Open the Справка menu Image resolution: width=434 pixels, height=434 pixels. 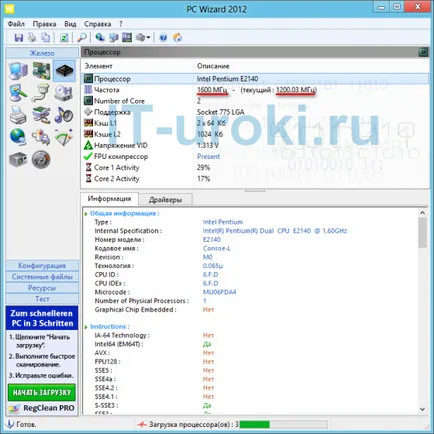click(97, 24)
